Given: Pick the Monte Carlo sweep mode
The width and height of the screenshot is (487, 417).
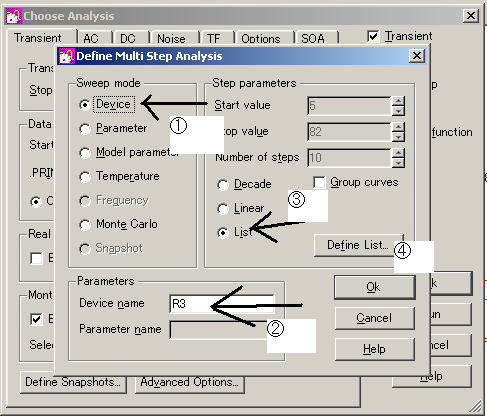Looking at the screenshot, I should point(85,225).
